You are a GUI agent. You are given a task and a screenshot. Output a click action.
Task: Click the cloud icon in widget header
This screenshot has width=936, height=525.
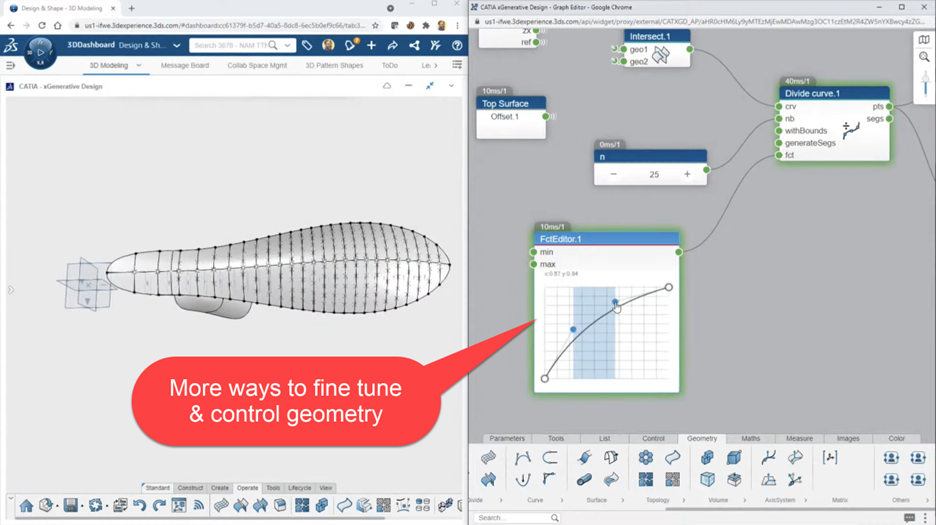point(387,86)
